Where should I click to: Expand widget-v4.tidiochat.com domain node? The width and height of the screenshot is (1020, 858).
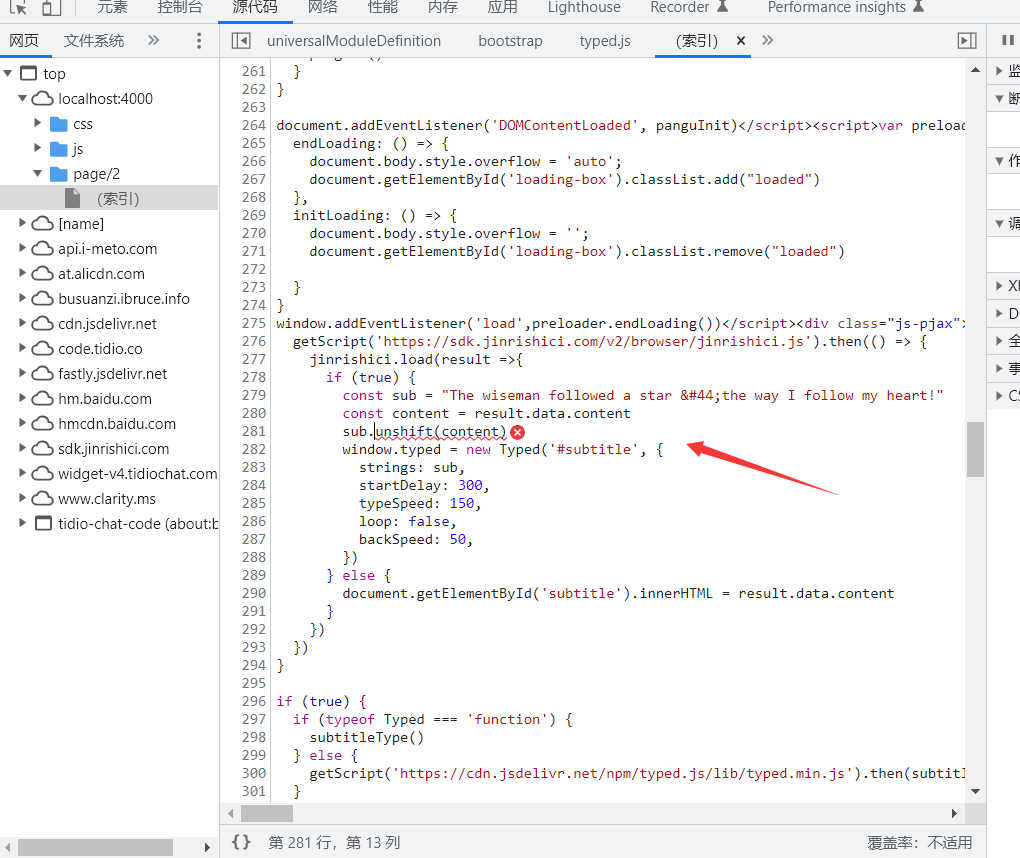[23, 473]
